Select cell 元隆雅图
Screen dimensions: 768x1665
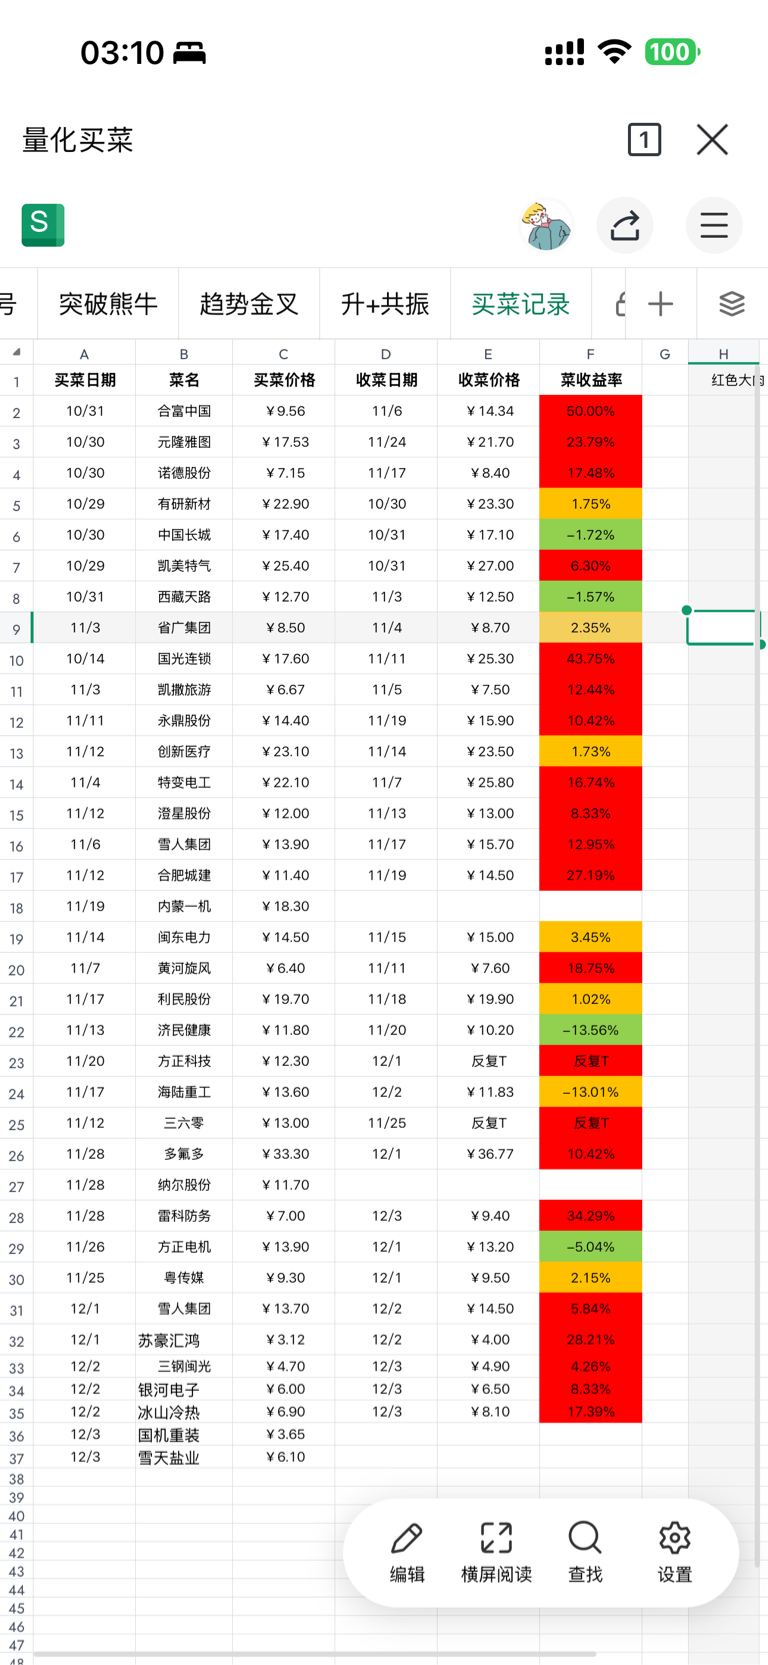184,442
